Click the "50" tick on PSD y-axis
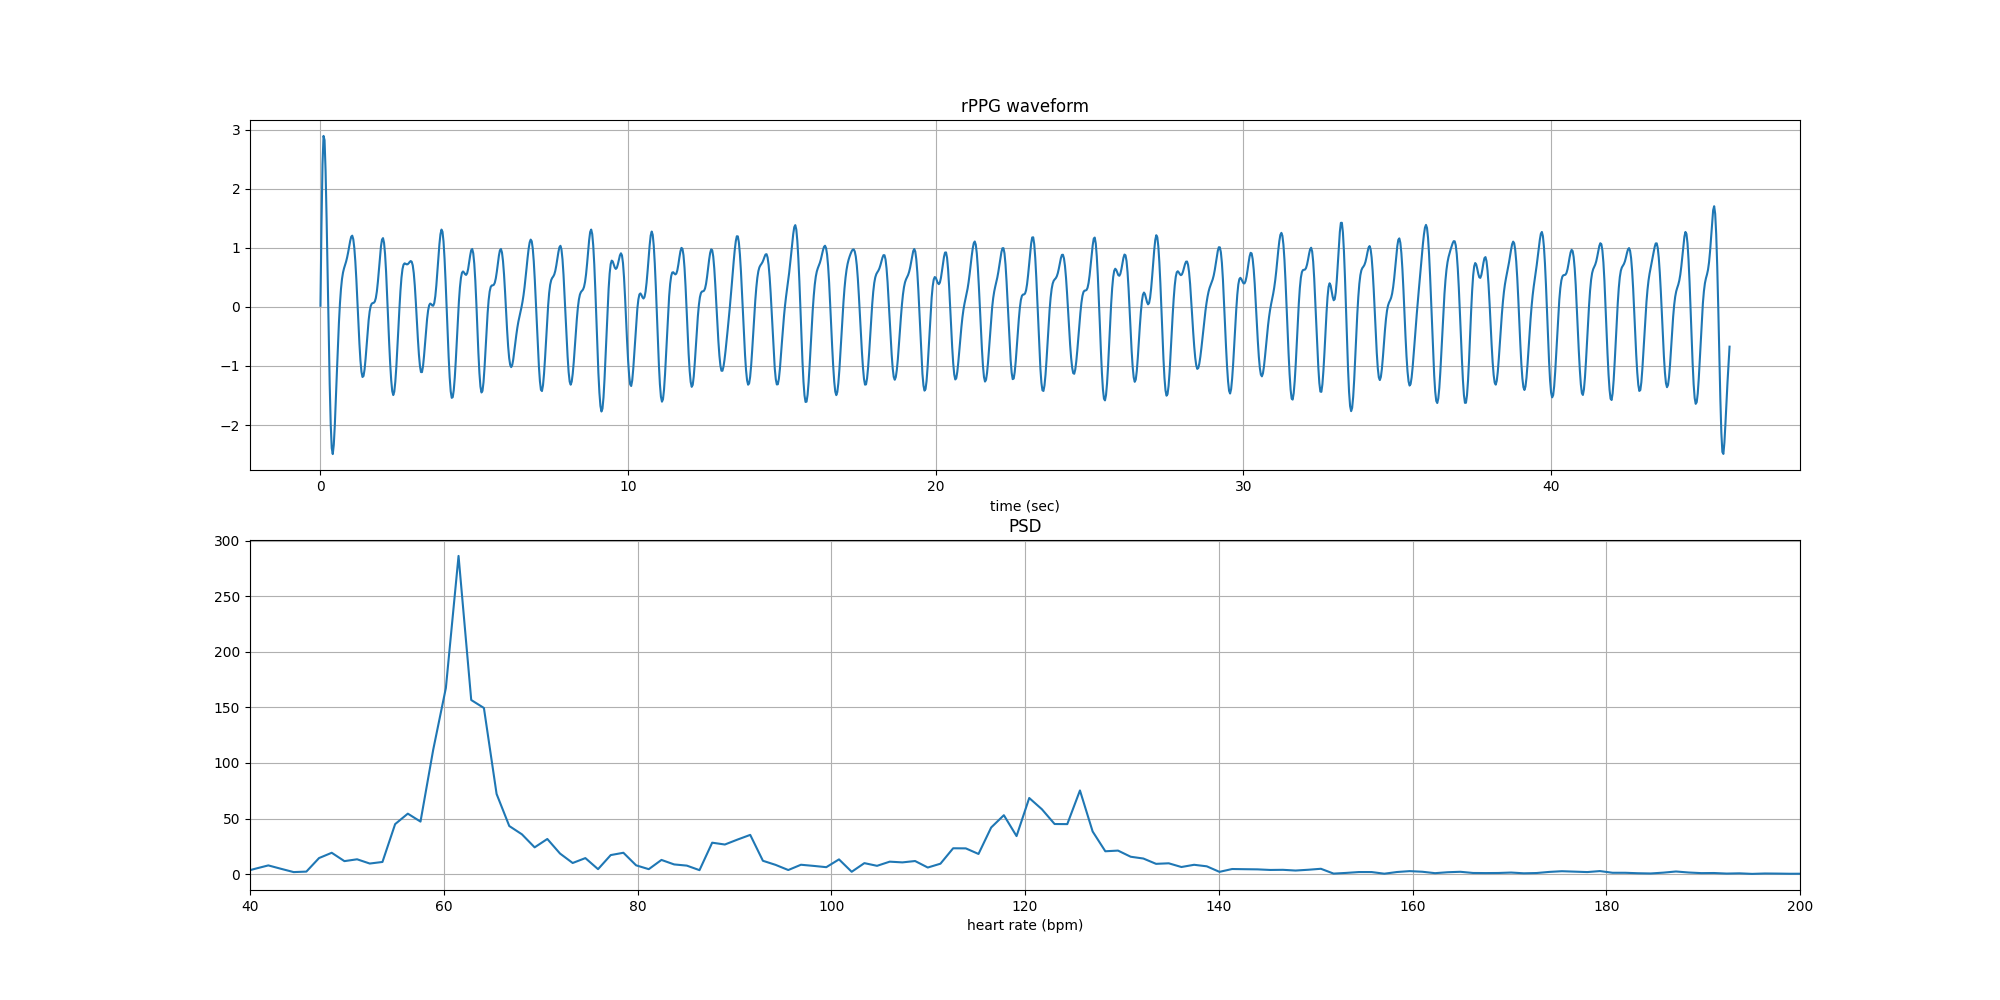 click(x=232, y=819)
